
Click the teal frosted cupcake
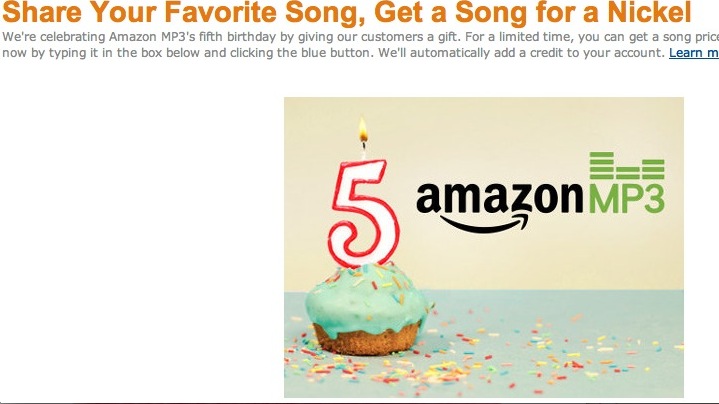[367, 307]
